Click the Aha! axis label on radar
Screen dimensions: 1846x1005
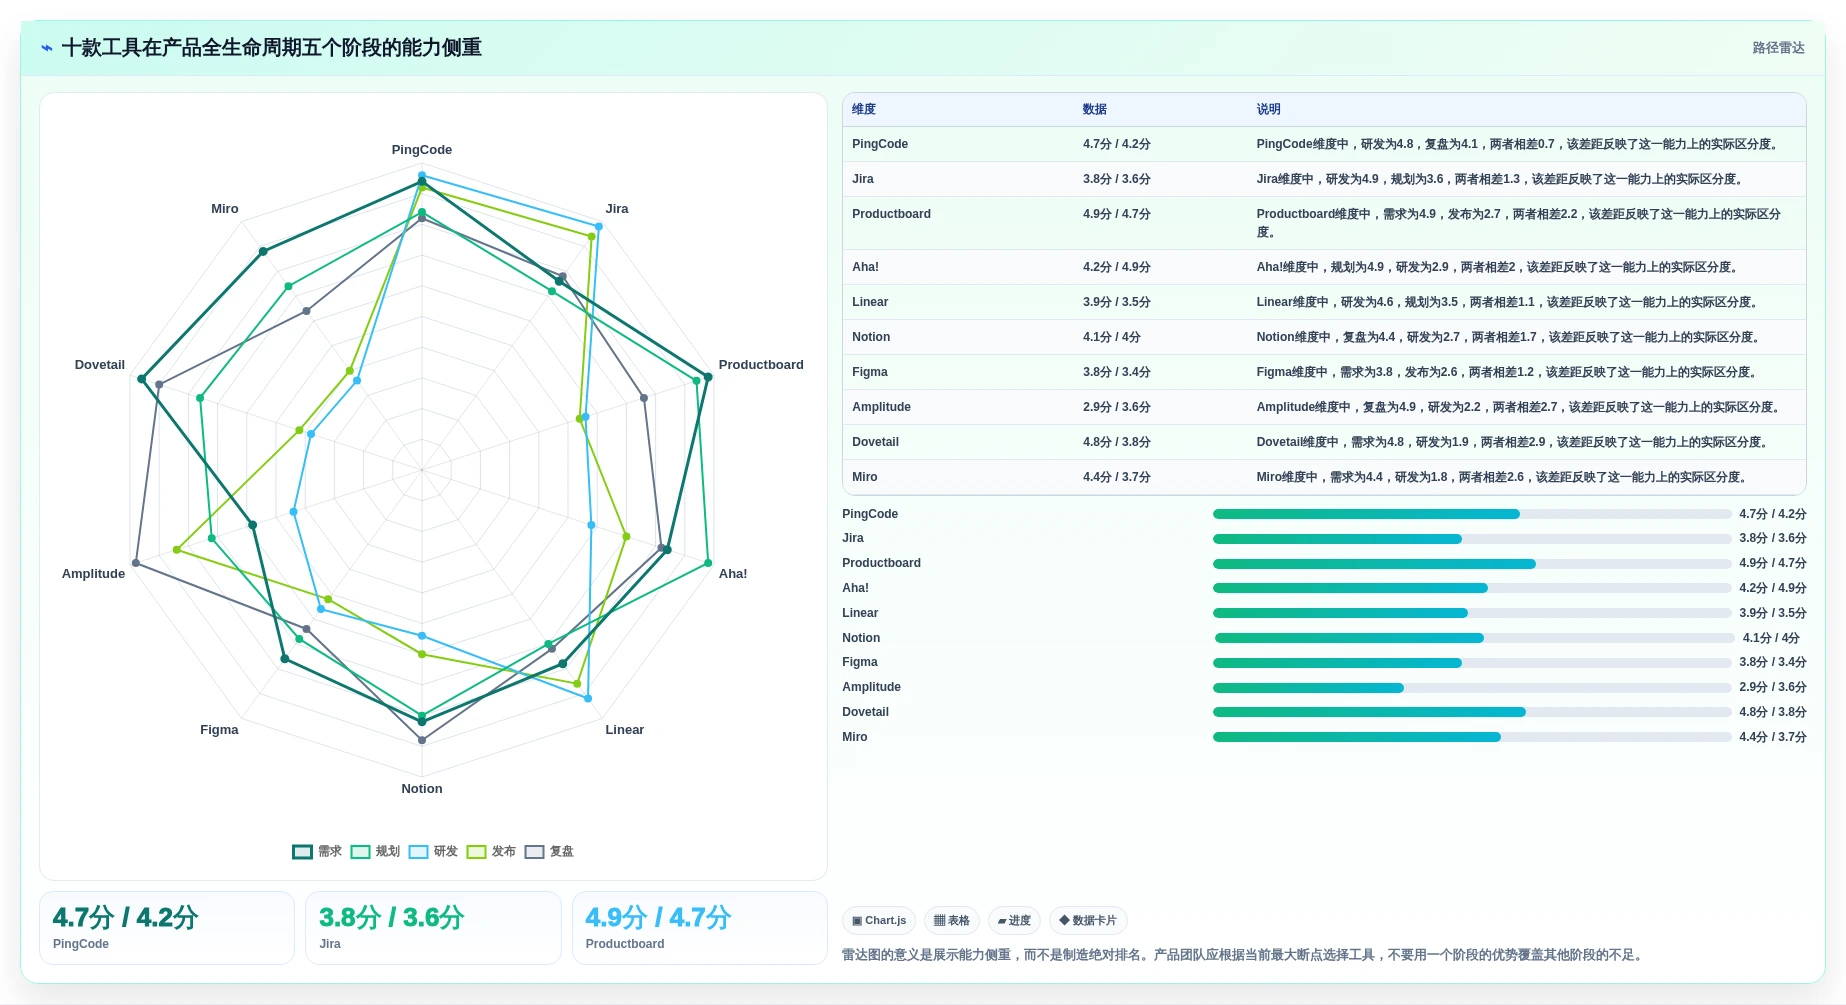pyautogui.click(x=733, y=574)
